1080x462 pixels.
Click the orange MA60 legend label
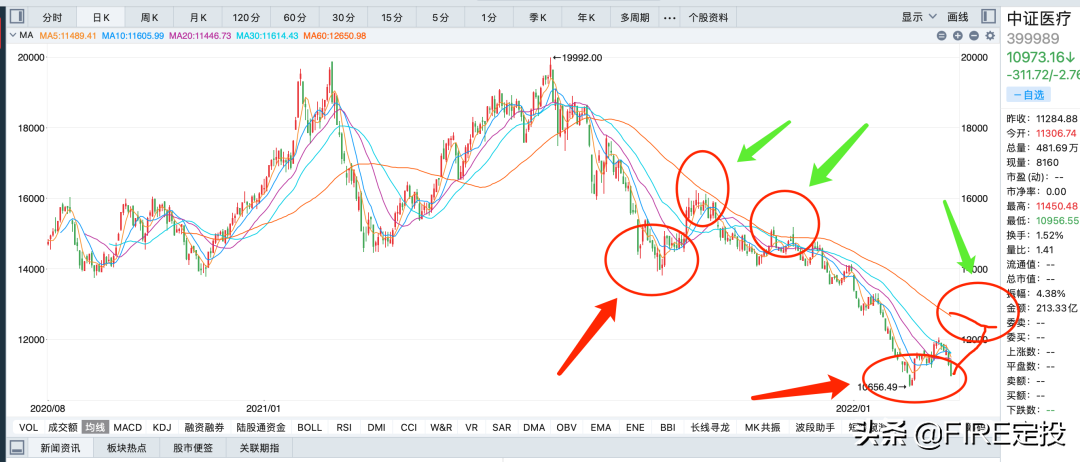point(331,36)
